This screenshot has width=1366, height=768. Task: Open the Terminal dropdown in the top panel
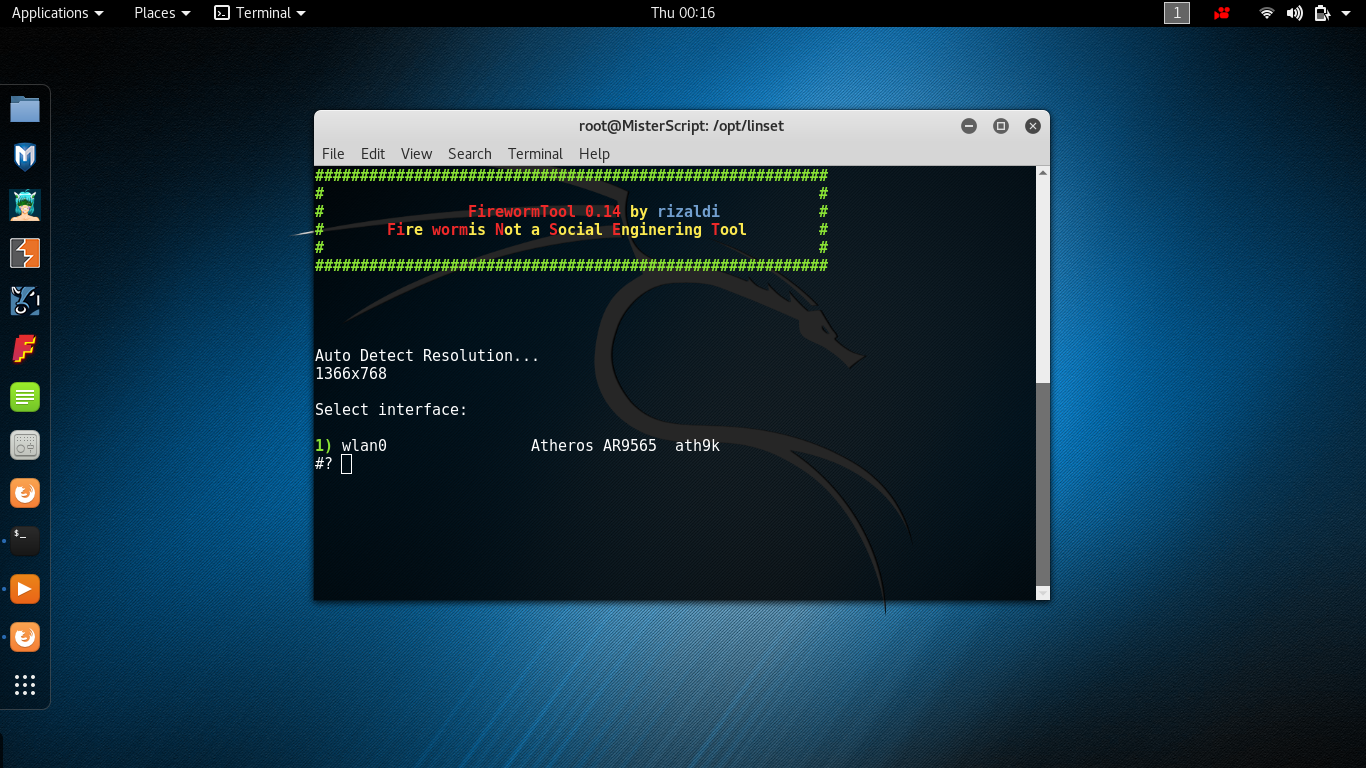259,13
